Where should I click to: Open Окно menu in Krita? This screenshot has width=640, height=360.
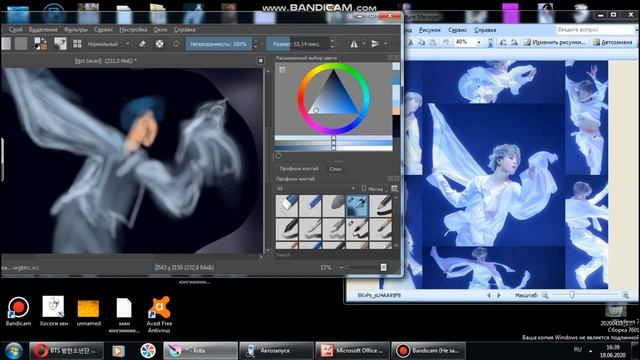(160, 29)
